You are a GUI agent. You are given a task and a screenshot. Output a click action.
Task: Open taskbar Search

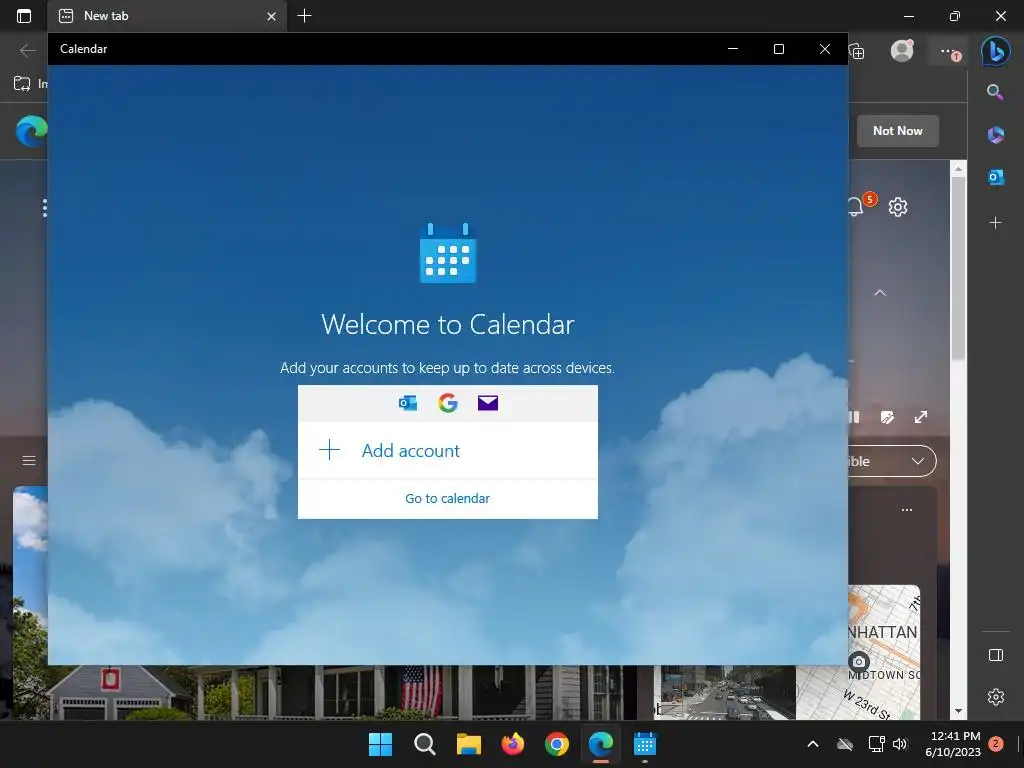424,744
